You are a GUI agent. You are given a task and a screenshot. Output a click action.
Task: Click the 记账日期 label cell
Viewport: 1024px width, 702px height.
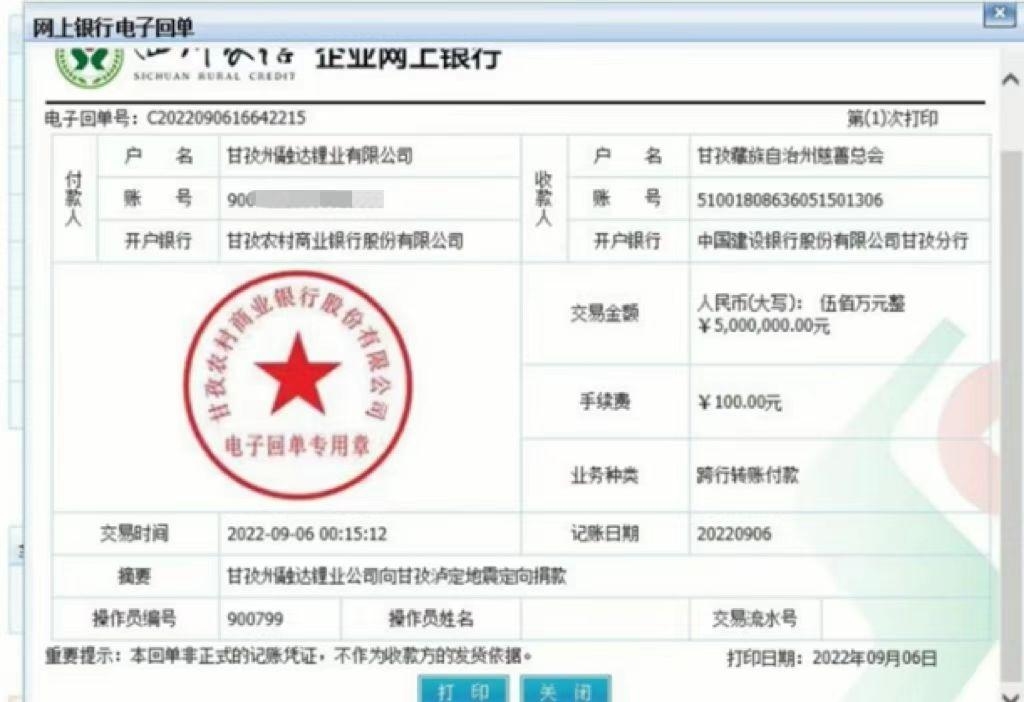[x=605, y=534]
